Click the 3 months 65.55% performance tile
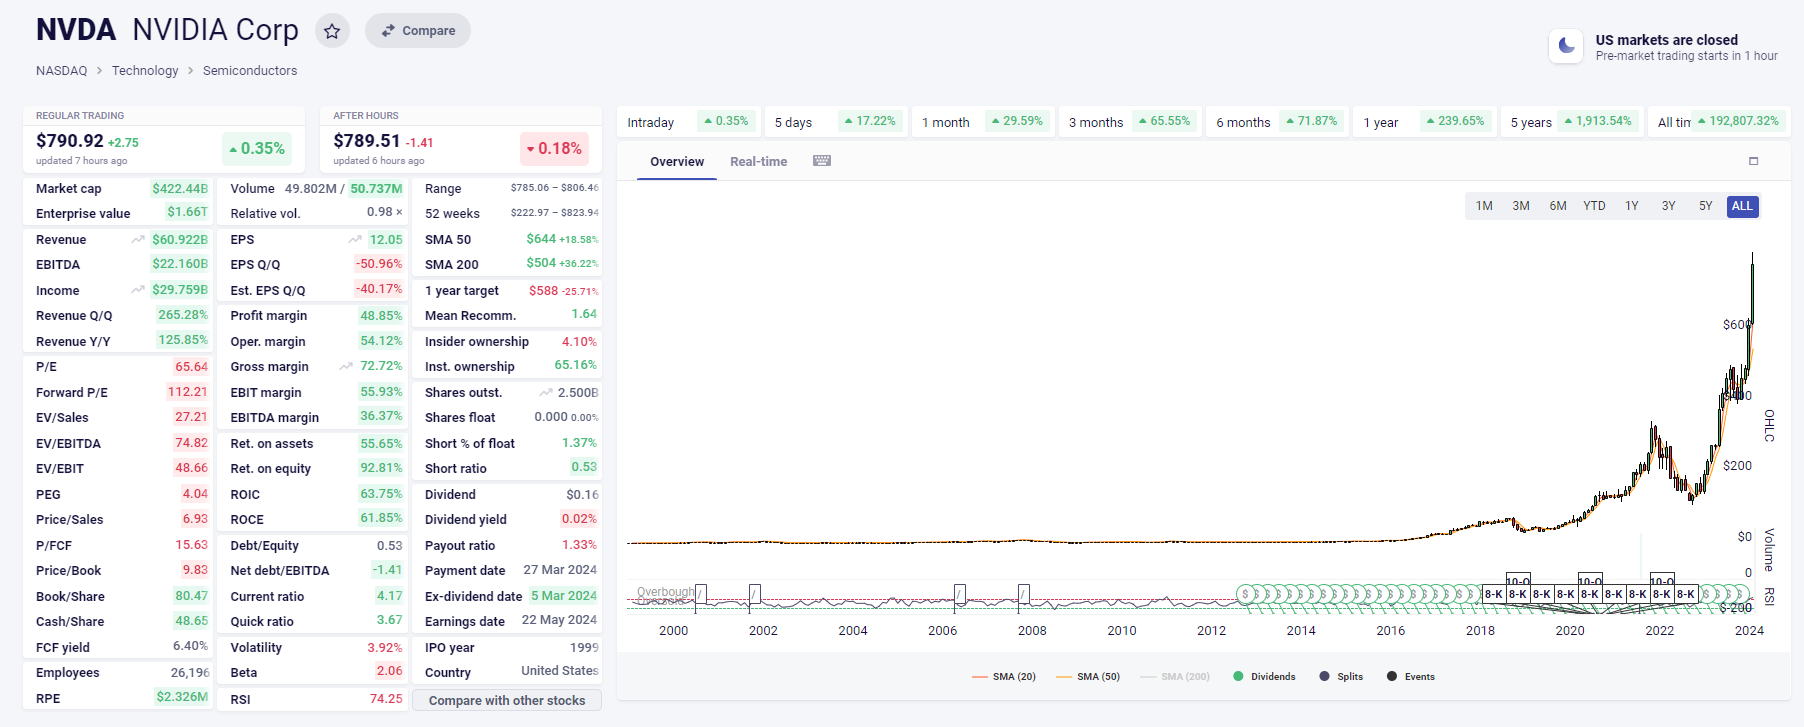Viewport: 1804px width, 727px height. (x=1130, y=122)
